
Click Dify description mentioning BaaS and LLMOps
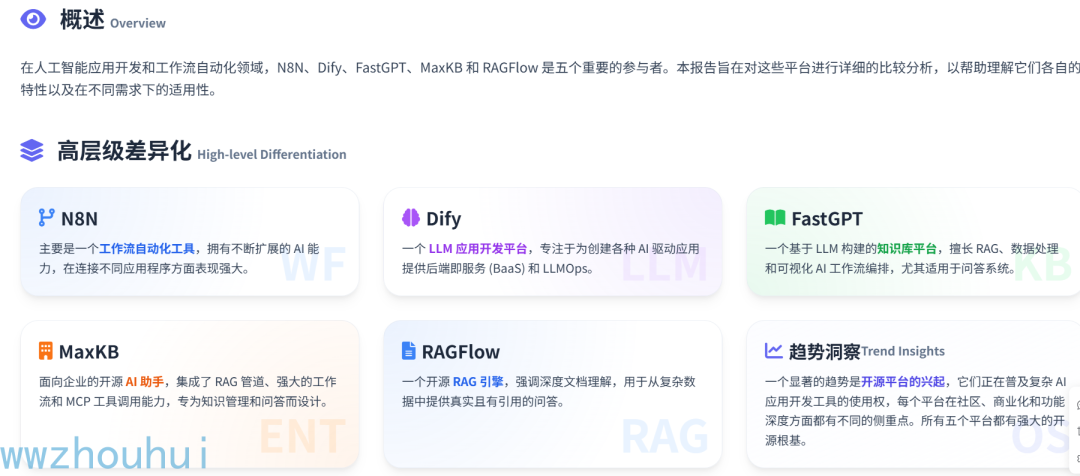(550, 258)
